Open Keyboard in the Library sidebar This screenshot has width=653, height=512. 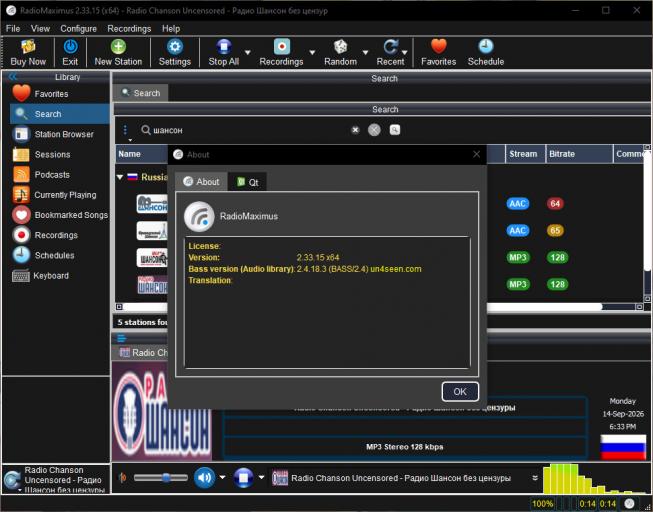pyautogui.click(x=60, y=275)
